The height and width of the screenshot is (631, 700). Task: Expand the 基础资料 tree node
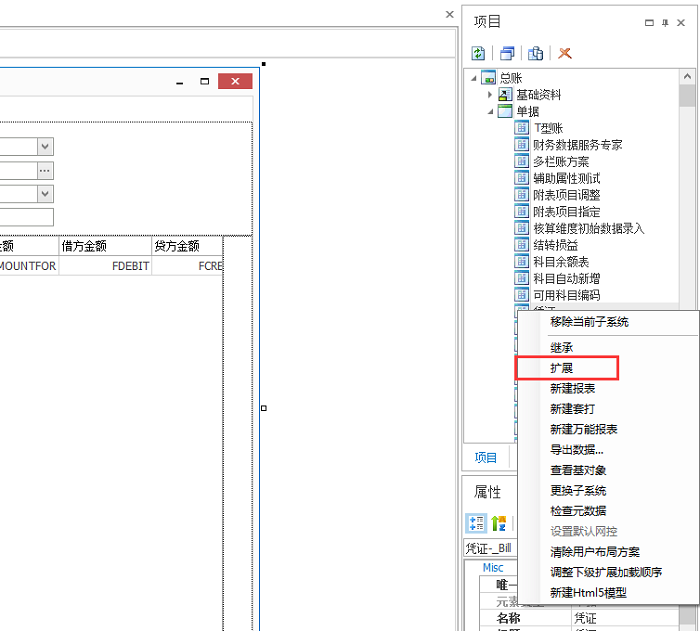(490, 94)
